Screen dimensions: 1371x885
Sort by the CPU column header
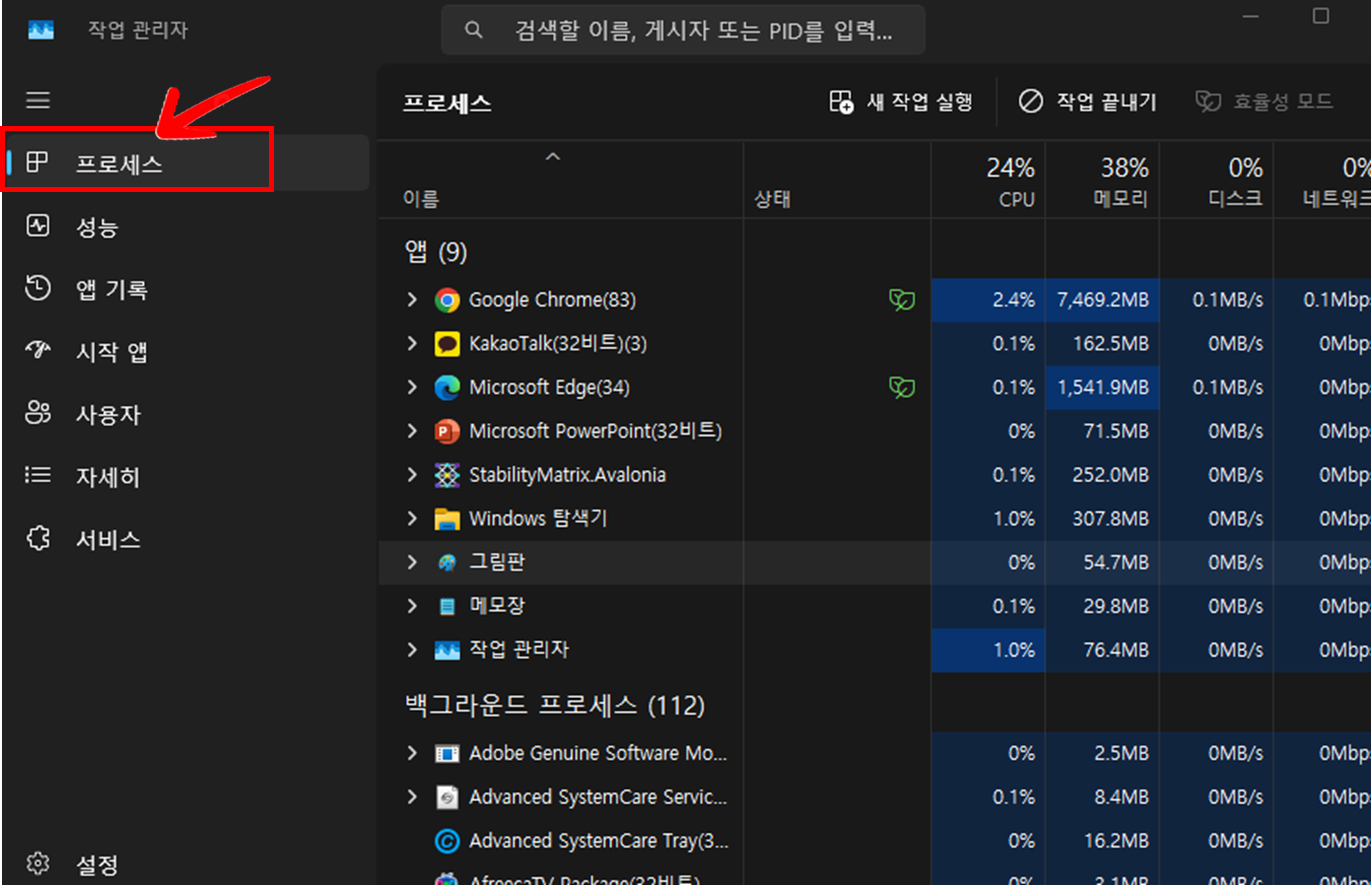point(988,180)
